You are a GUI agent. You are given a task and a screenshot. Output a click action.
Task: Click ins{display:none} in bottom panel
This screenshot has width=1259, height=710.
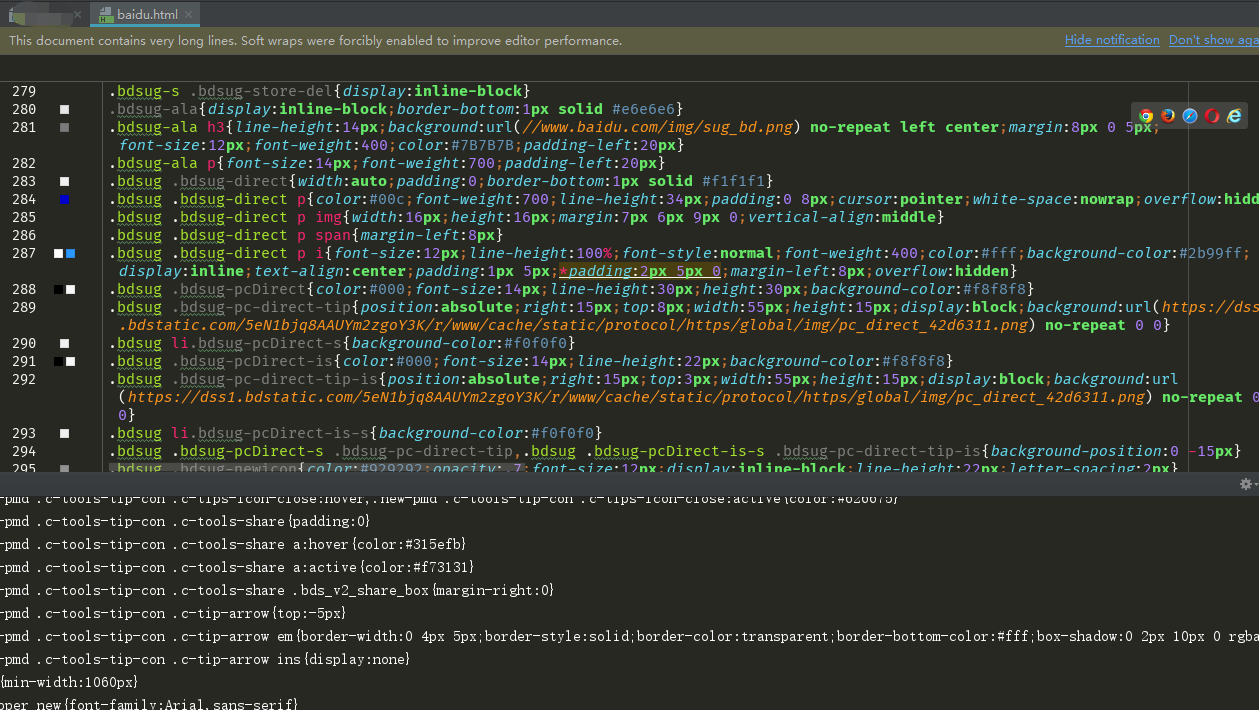click(343, 659)
